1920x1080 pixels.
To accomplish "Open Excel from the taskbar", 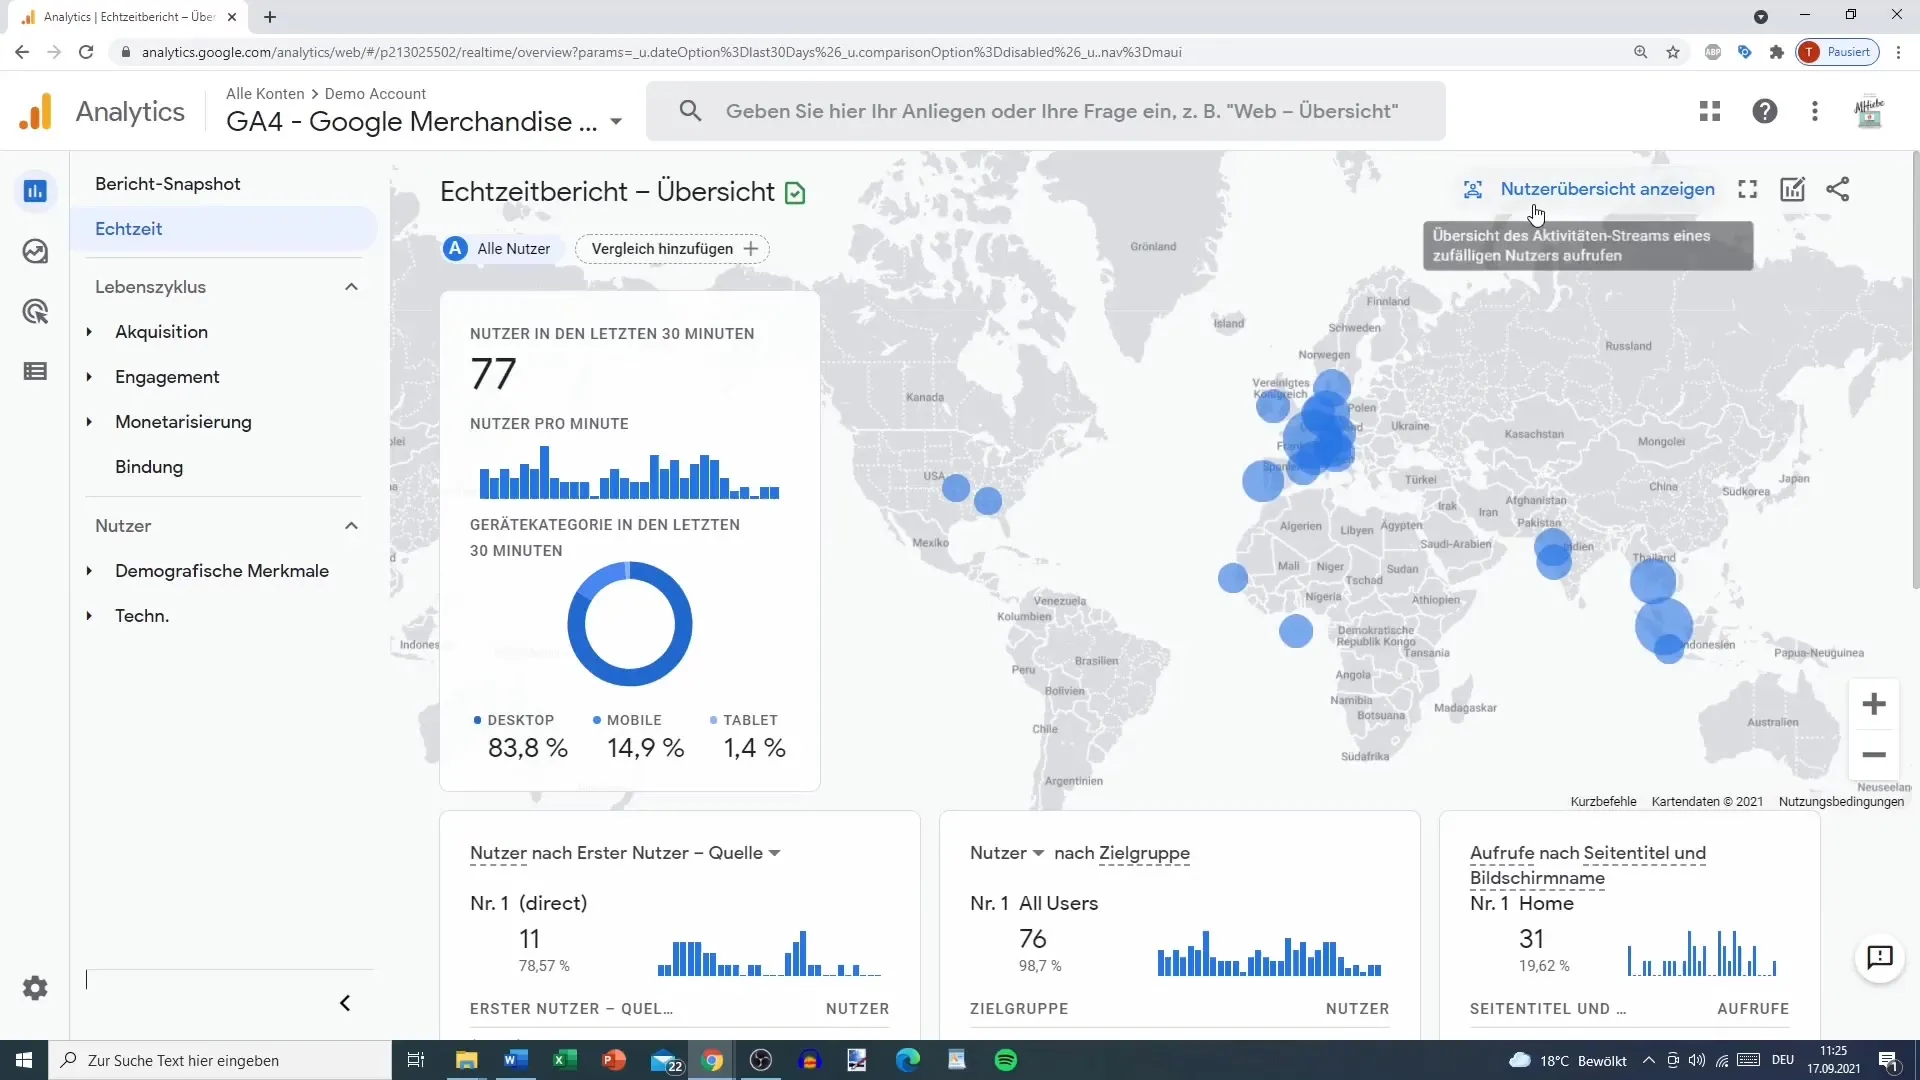I will click(x=564, y=1060).
